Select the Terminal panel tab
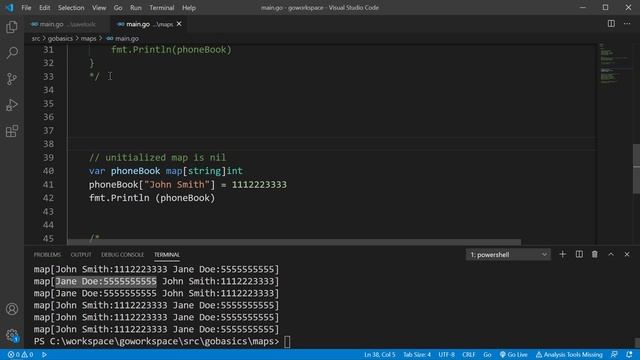 (167, 255)
